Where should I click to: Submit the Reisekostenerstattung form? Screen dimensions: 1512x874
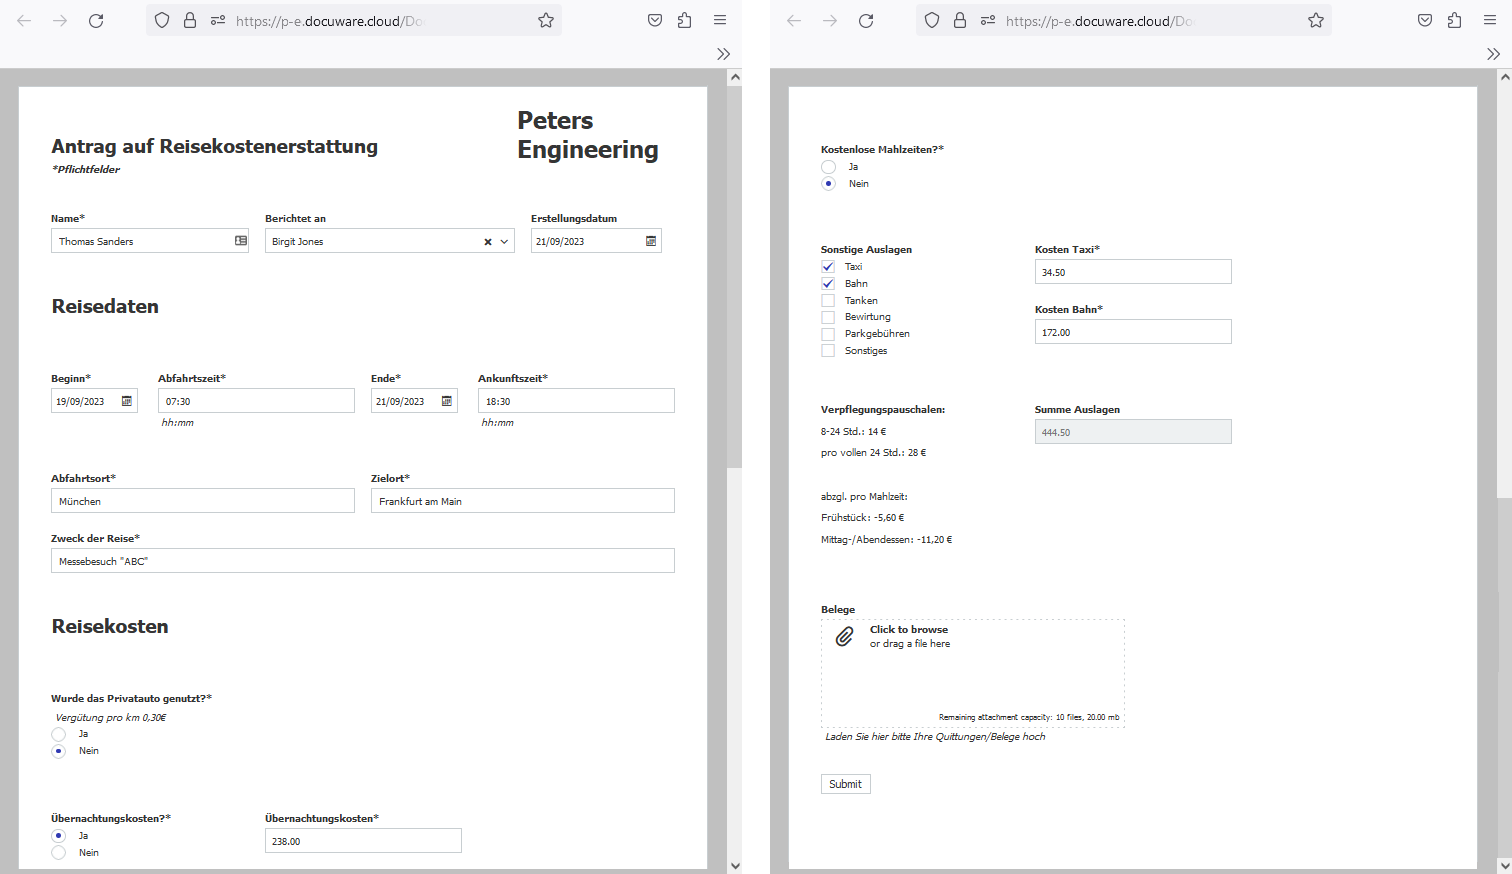tap(845, 783)
